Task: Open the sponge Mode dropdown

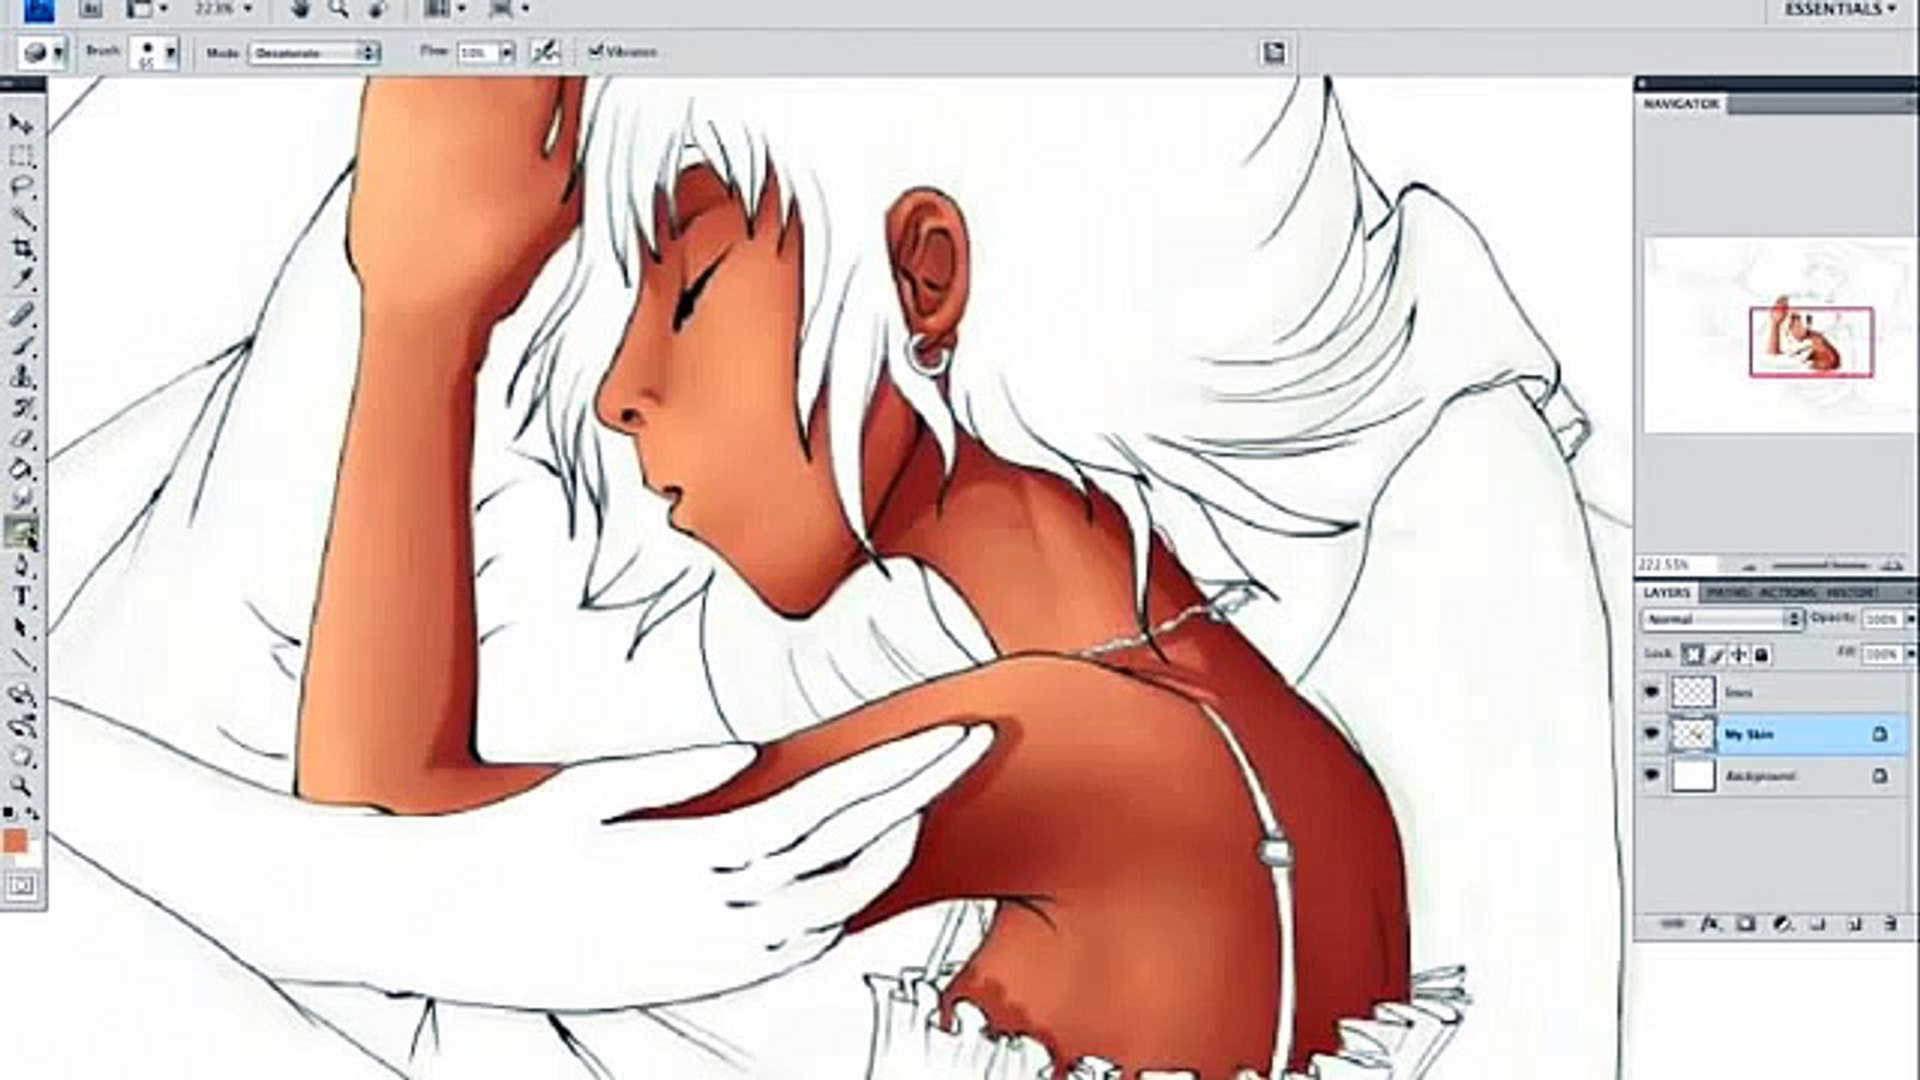Action: click(x=314, y=53)
